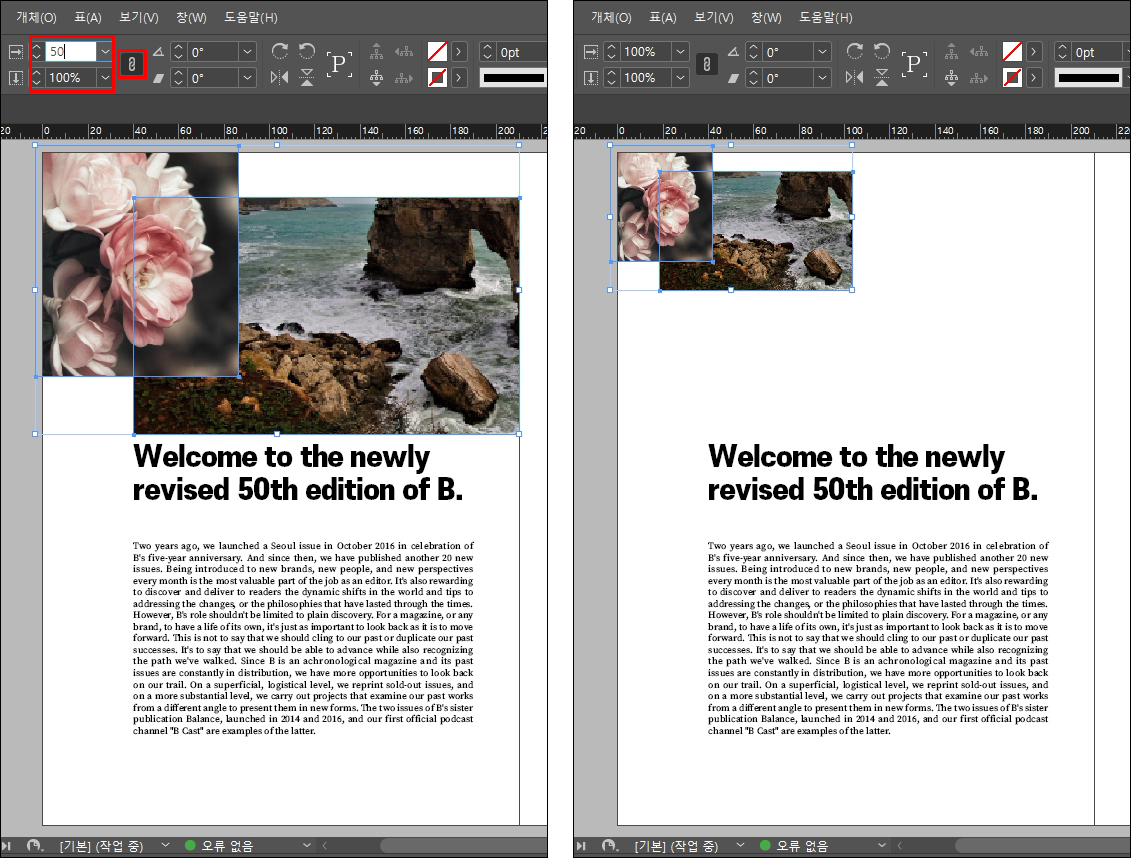Open scale Y percentage dropdown, left window
The width and height of the screenshot is (1131, 858).
pyautogui.click(x=105, y=78)
